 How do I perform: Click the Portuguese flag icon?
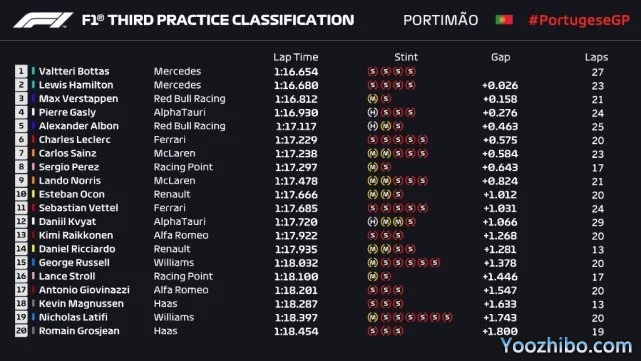(504, 20)
